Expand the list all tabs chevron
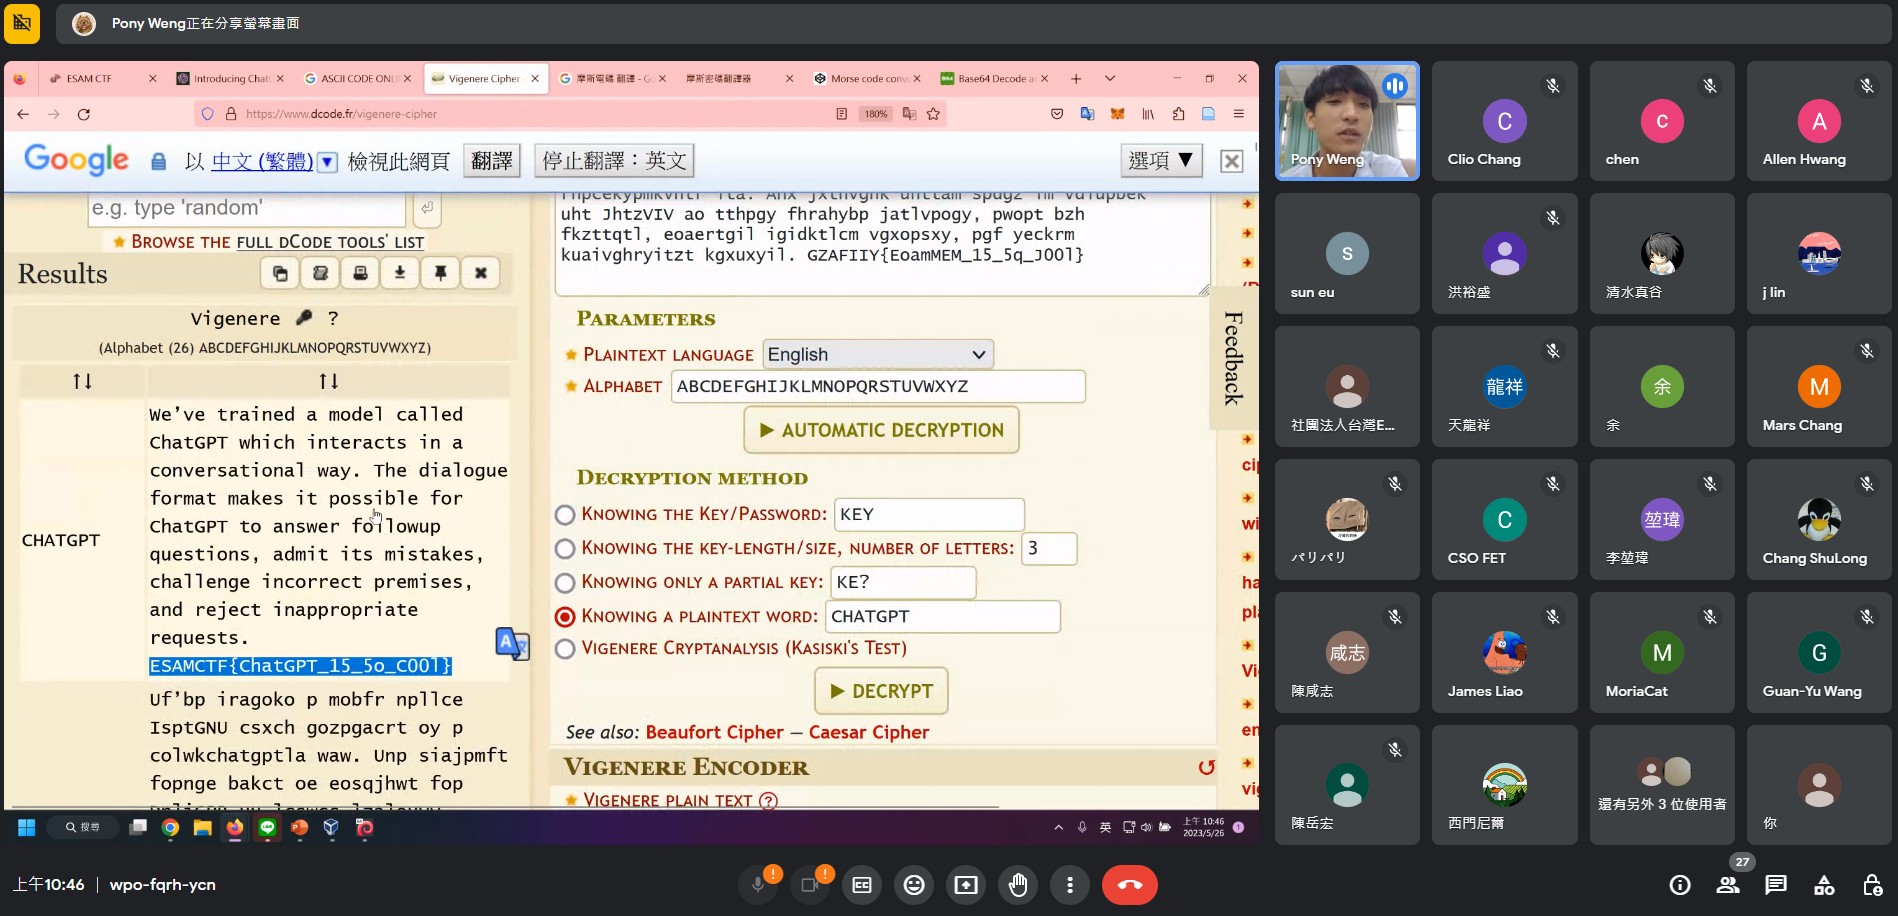Viewport: 1898px width, 916px height. 1110,78
